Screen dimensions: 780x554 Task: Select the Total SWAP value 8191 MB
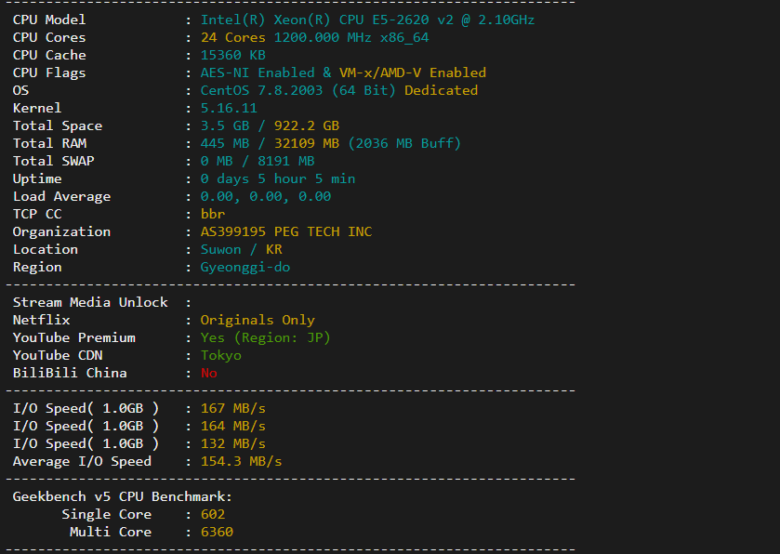(x=286, y=161)
